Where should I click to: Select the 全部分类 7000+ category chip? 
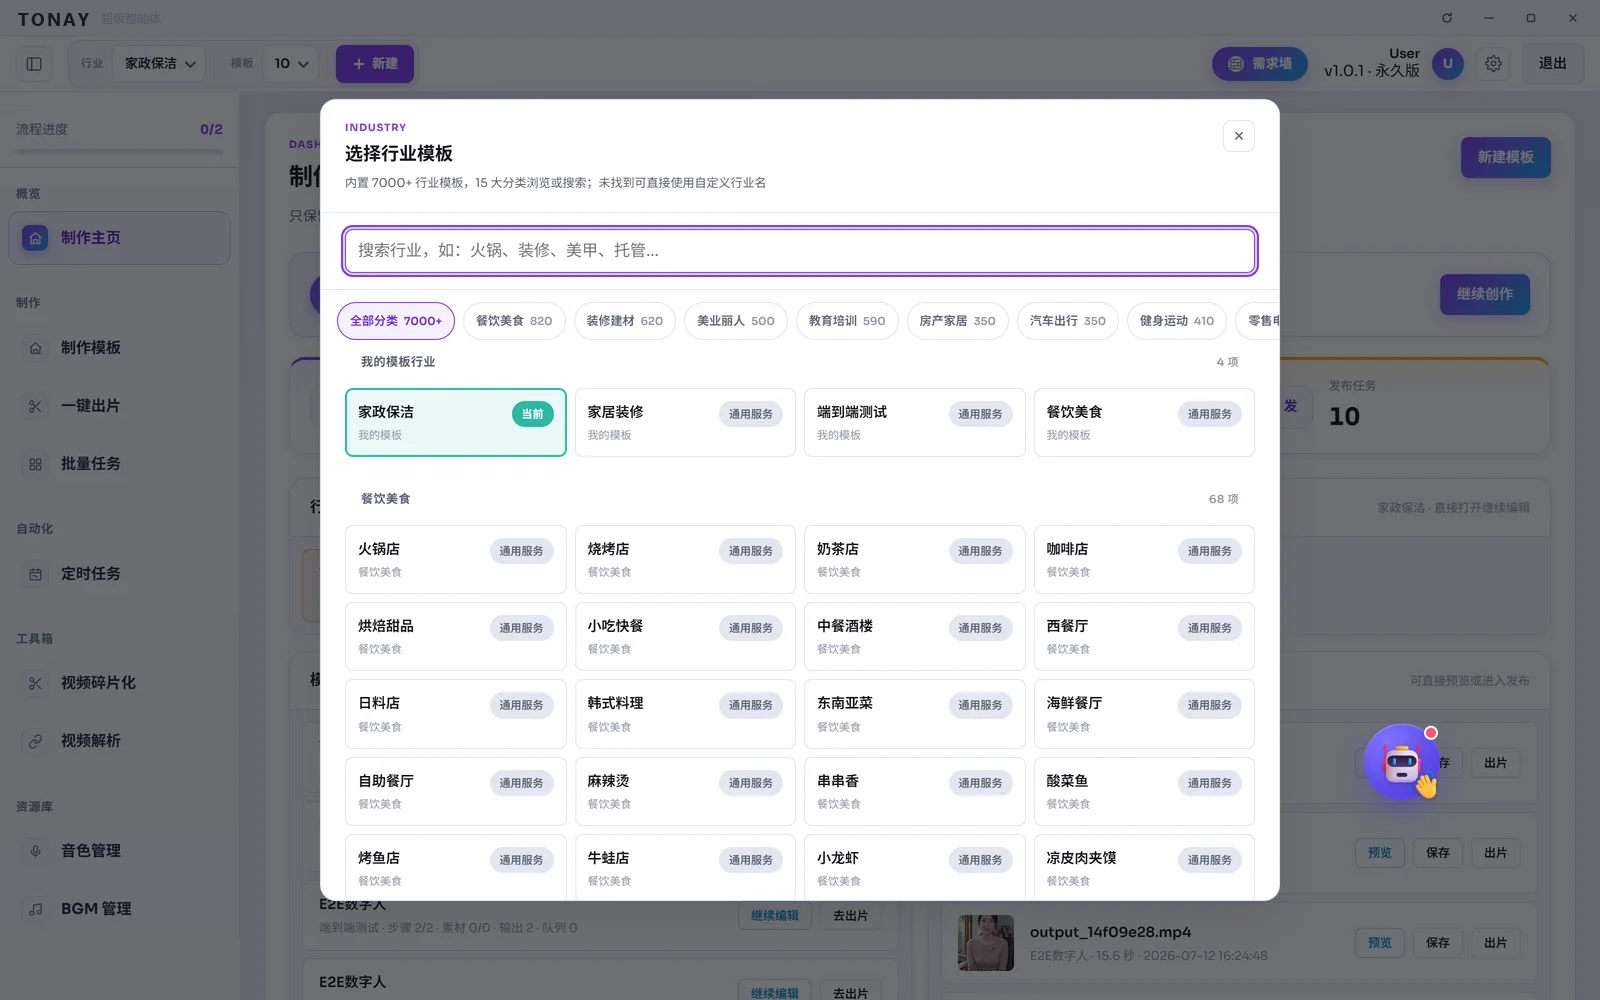396,321
